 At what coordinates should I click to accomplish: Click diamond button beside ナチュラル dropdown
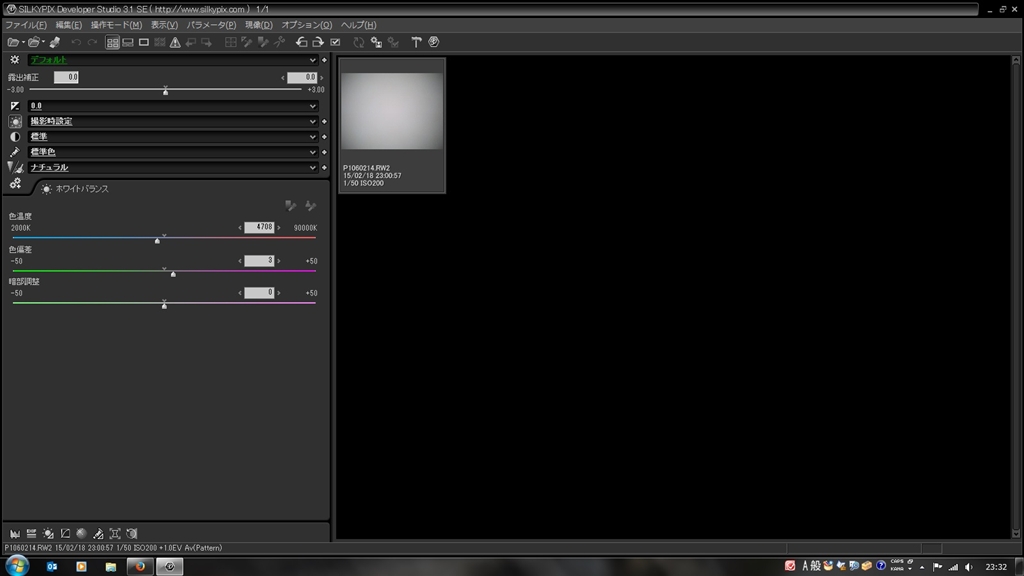point(325,168)
